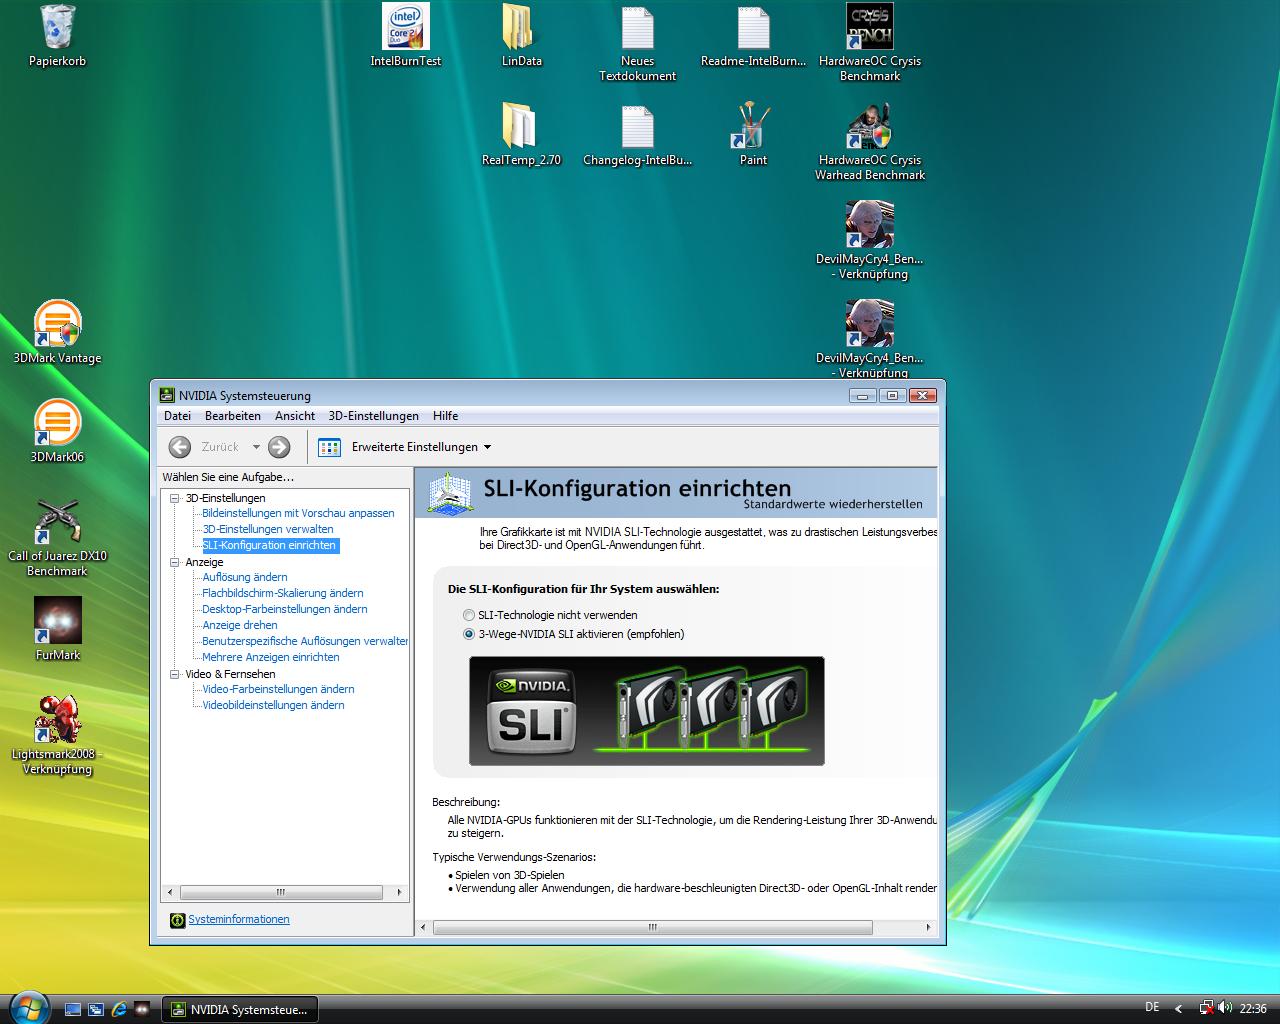
Task: Open 'Mehrere Anzeigen einrichten' task
Action: tap(271, 657)
